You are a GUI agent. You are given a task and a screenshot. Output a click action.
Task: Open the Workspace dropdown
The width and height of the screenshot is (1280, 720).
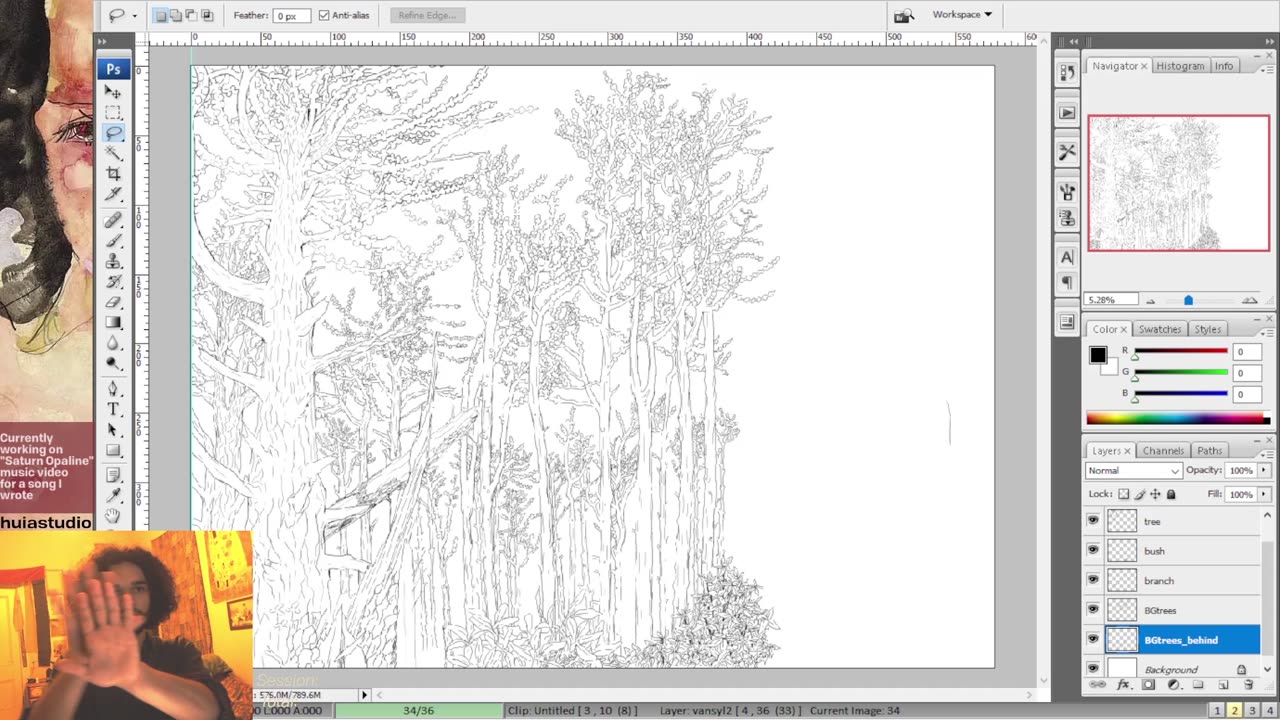point(962,14)
